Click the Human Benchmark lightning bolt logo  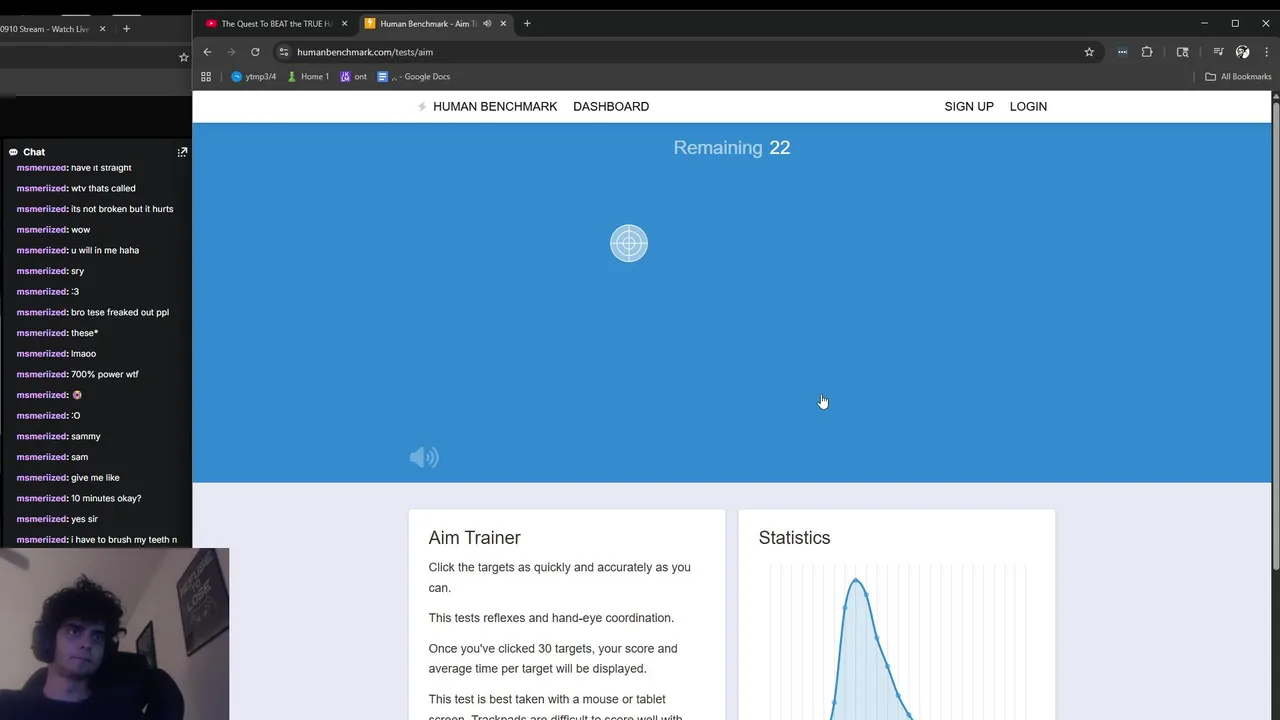tap(422, 106)
